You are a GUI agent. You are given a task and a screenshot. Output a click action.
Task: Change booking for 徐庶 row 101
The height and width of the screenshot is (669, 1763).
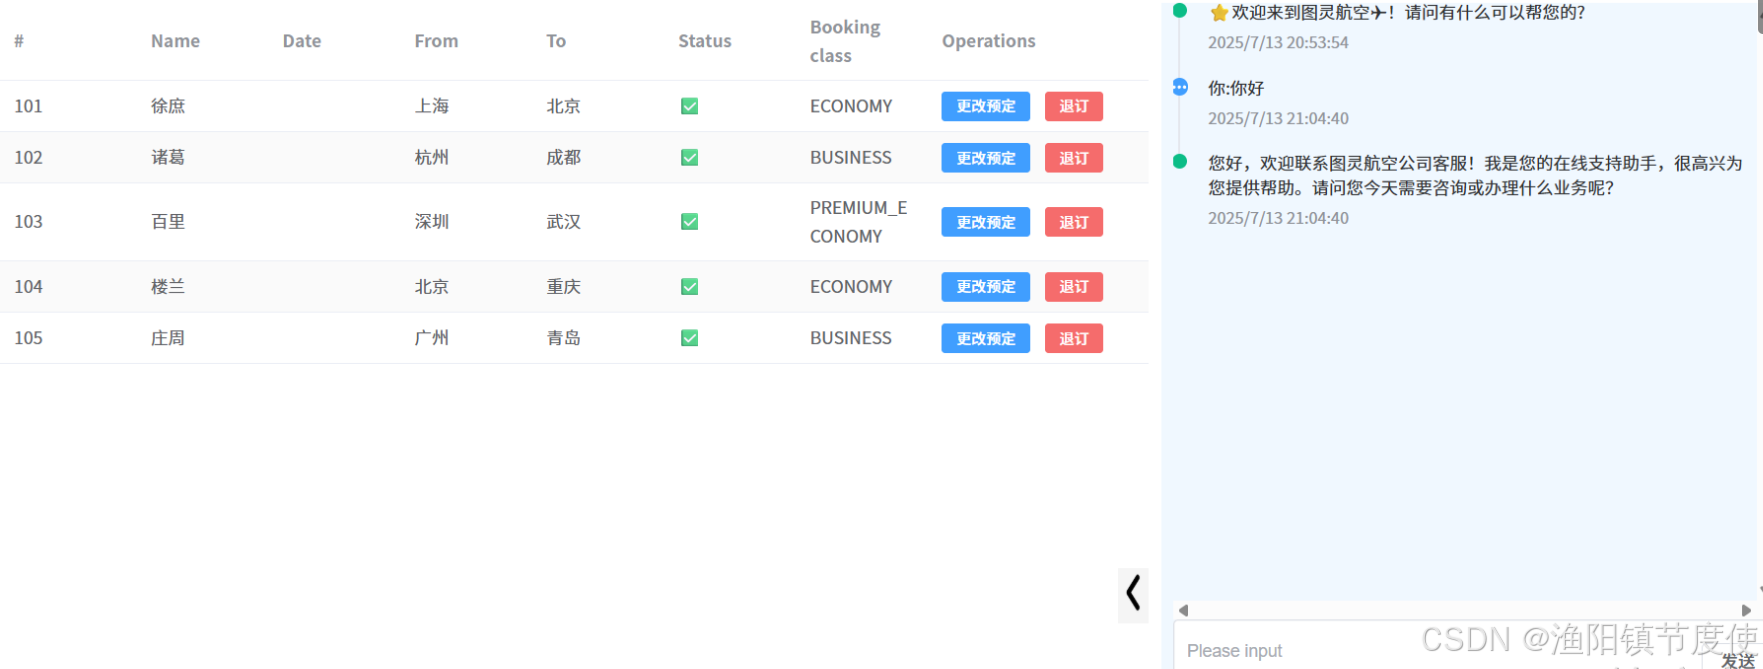[985, 106]
